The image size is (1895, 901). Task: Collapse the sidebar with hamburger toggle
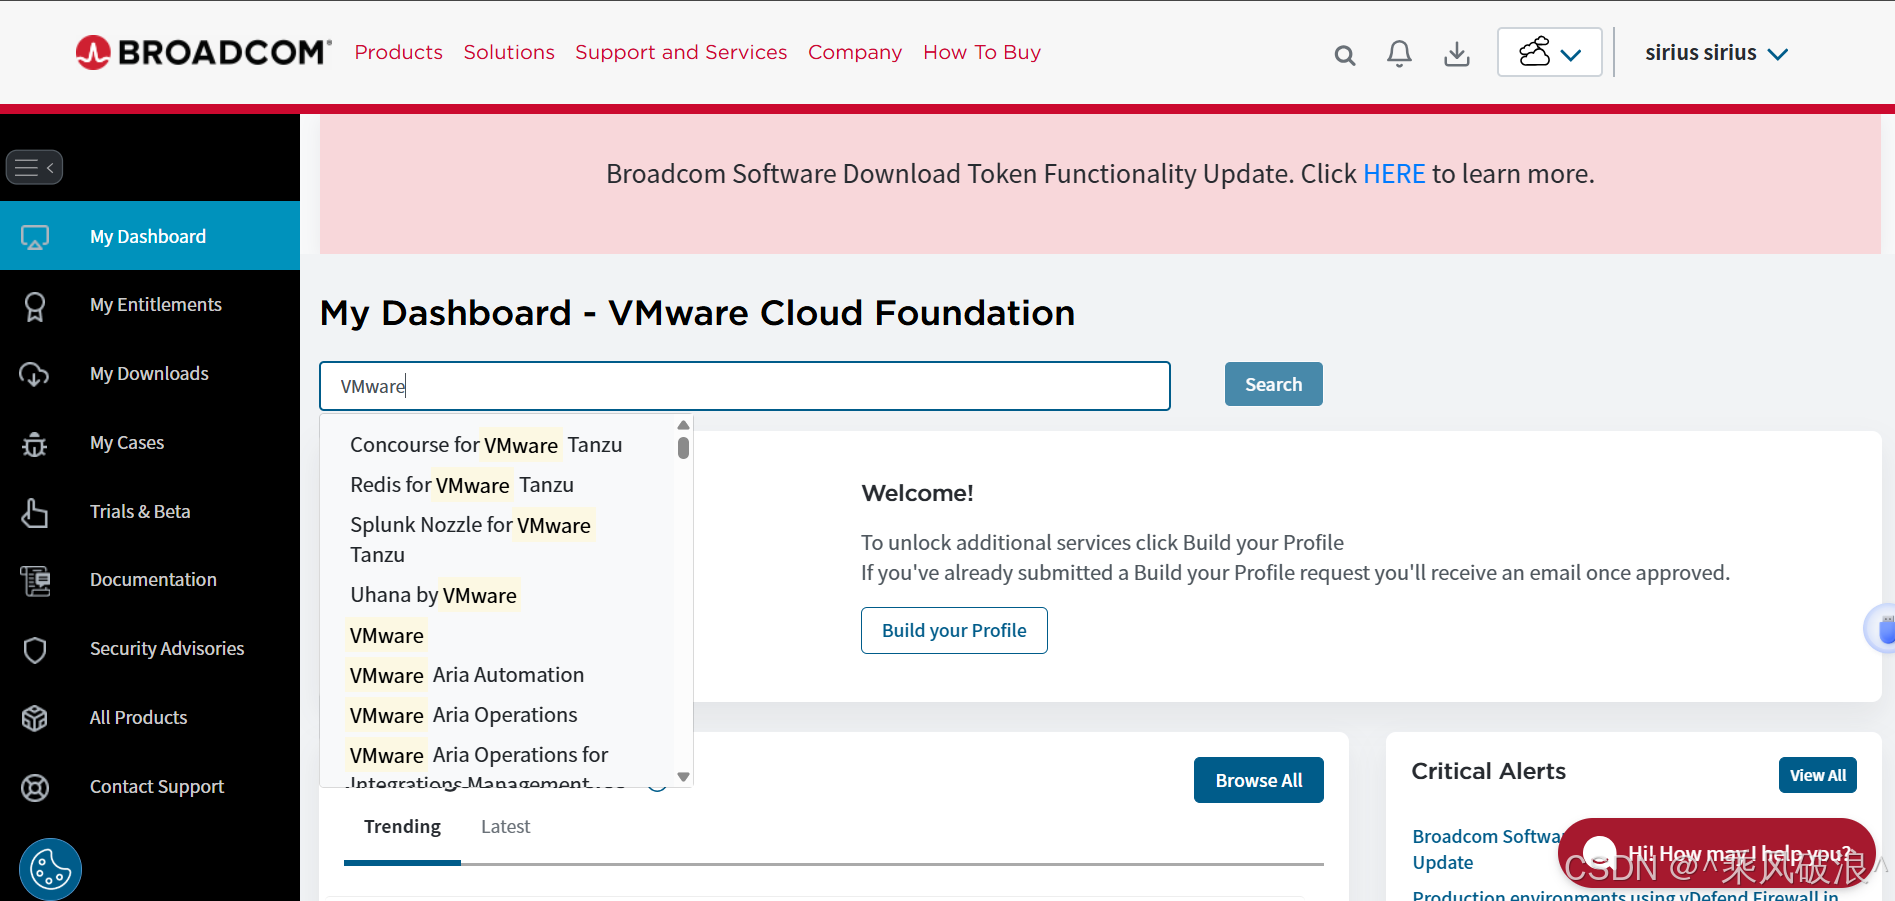click(x=35, y=167)
